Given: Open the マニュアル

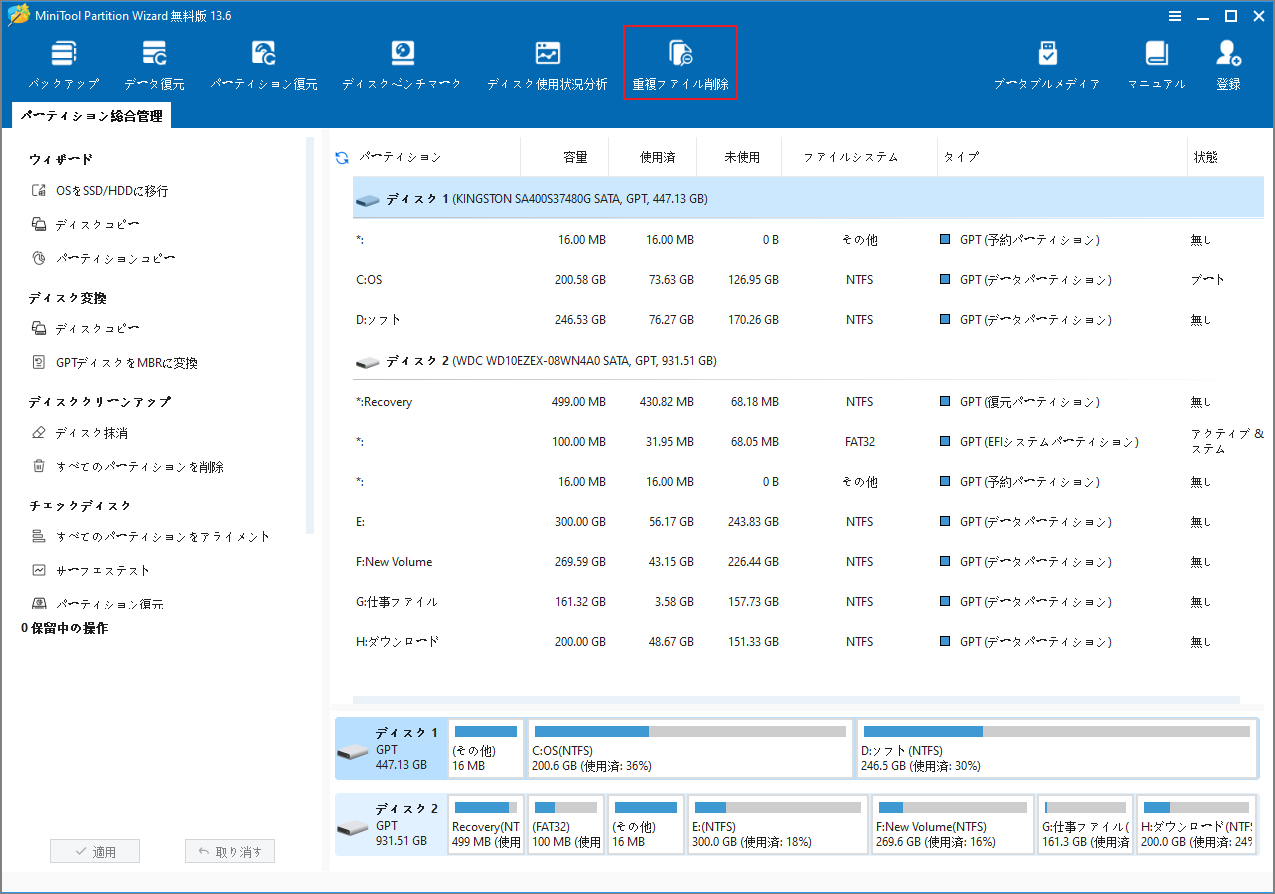Looking at the screenshot, I should pyautogui.click(x=1157, y=66).
